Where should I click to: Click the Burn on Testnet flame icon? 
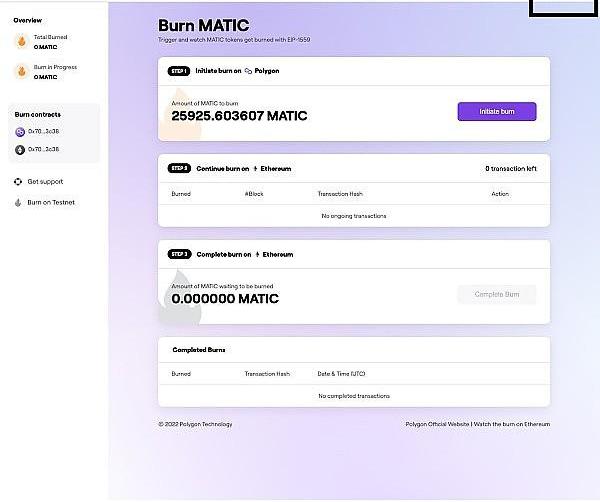[18, 202]
